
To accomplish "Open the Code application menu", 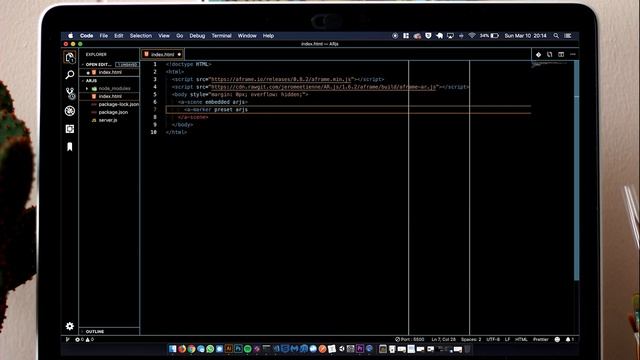I will coord(87,36).
